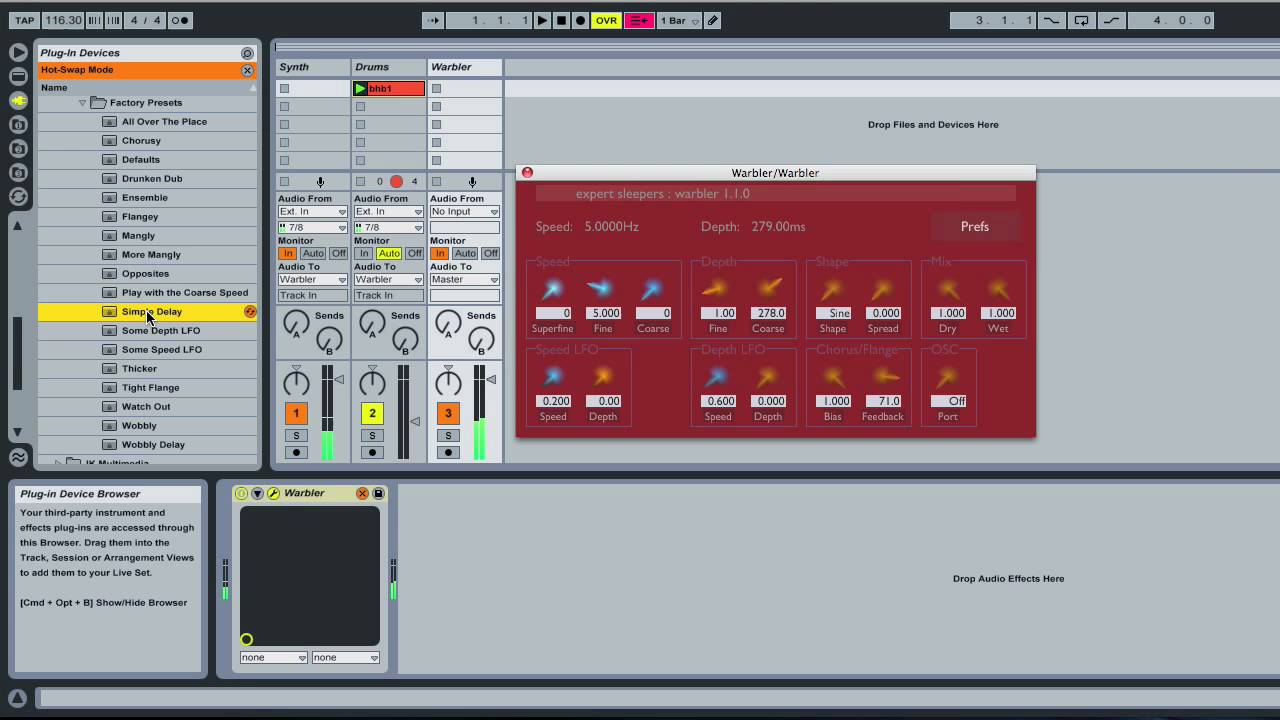1280x720 pixels.
Task: Toggle the Loop switch
Action: pyautogui.click(x=1081, y=20)
